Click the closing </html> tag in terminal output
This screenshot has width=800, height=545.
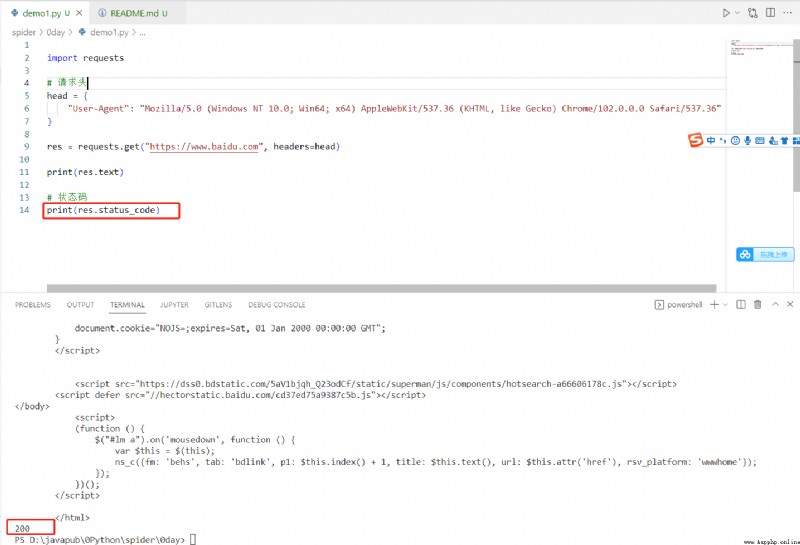[x=72, y=517]
